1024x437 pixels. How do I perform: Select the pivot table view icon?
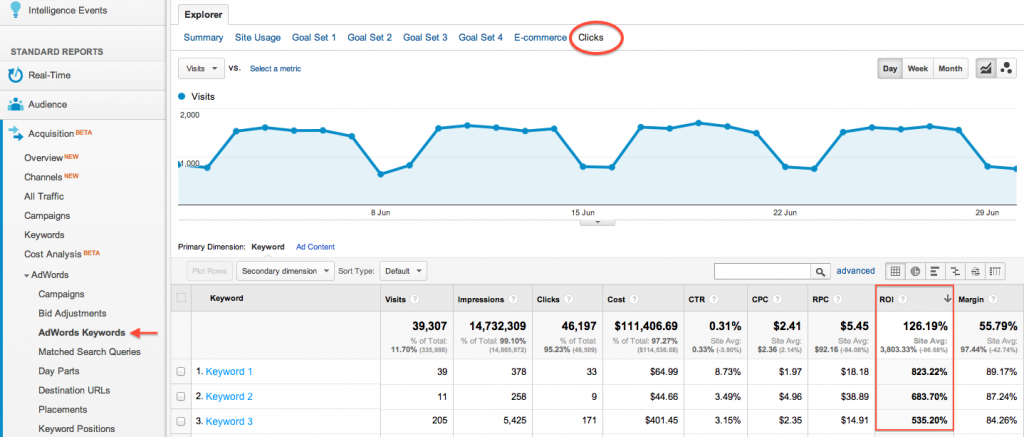995,271
